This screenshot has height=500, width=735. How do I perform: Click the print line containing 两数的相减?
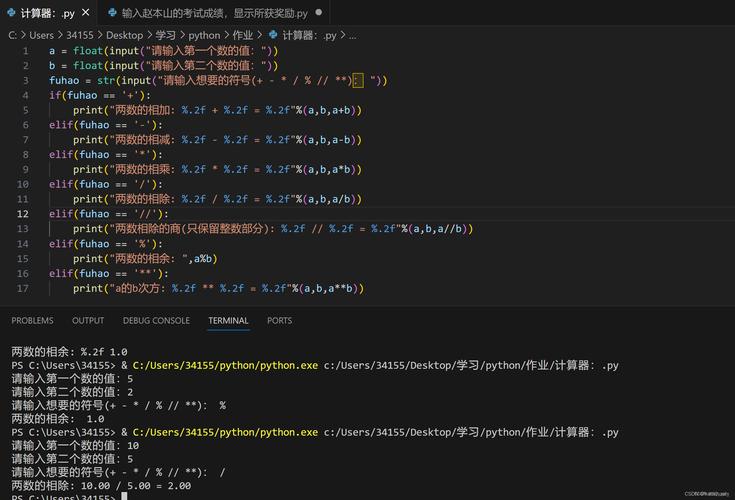click(x=218, y=140)
